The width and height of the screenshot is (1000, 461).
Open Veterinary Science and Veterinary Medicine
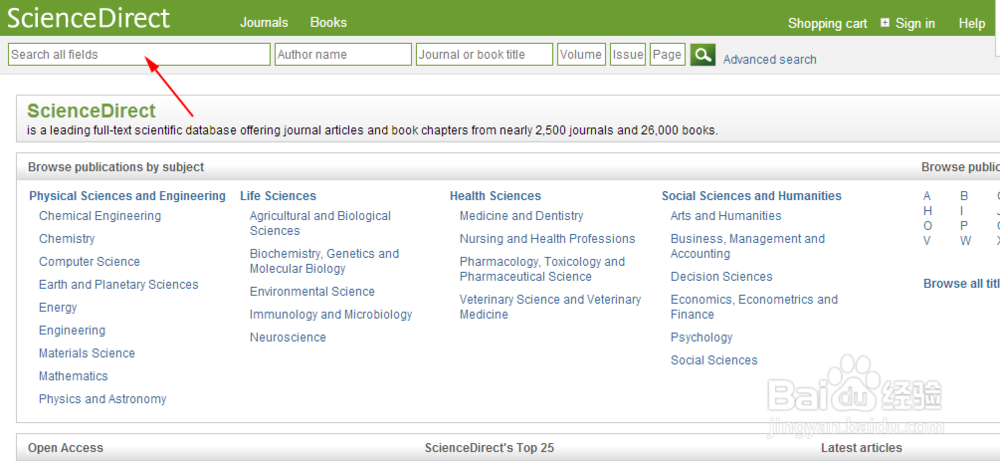[x=550, y=307]
